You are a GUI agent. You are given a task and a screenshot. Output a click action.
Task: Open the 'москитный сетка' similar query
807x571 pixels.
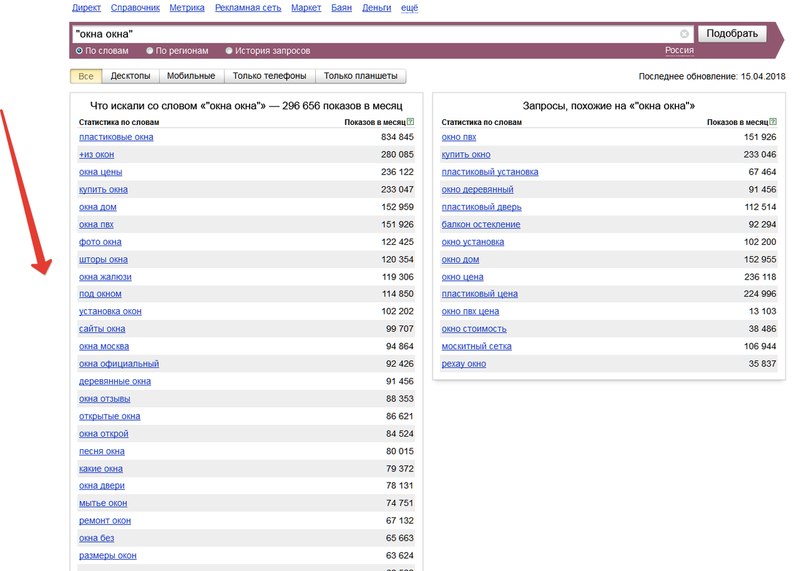[x=477, y=347]
